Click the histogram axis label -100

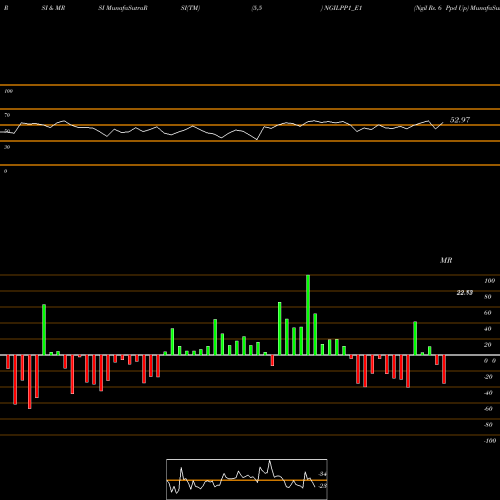click(x=490, y=441)
